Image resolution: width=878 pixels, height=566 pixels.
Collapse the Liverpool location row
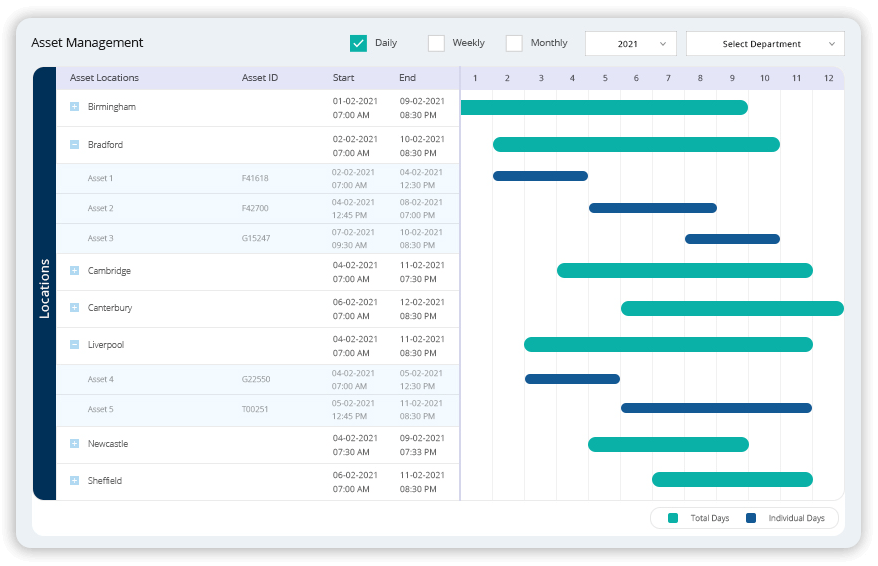[74, 345]
